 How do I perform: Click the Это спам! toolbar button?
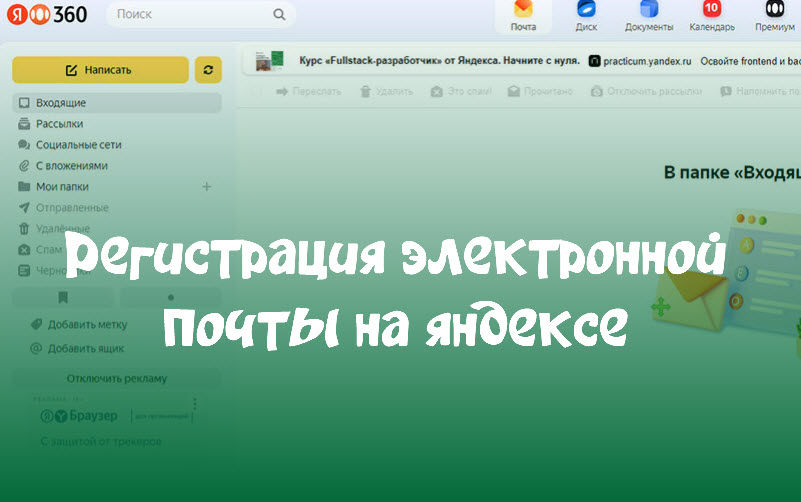click(461, 91)
